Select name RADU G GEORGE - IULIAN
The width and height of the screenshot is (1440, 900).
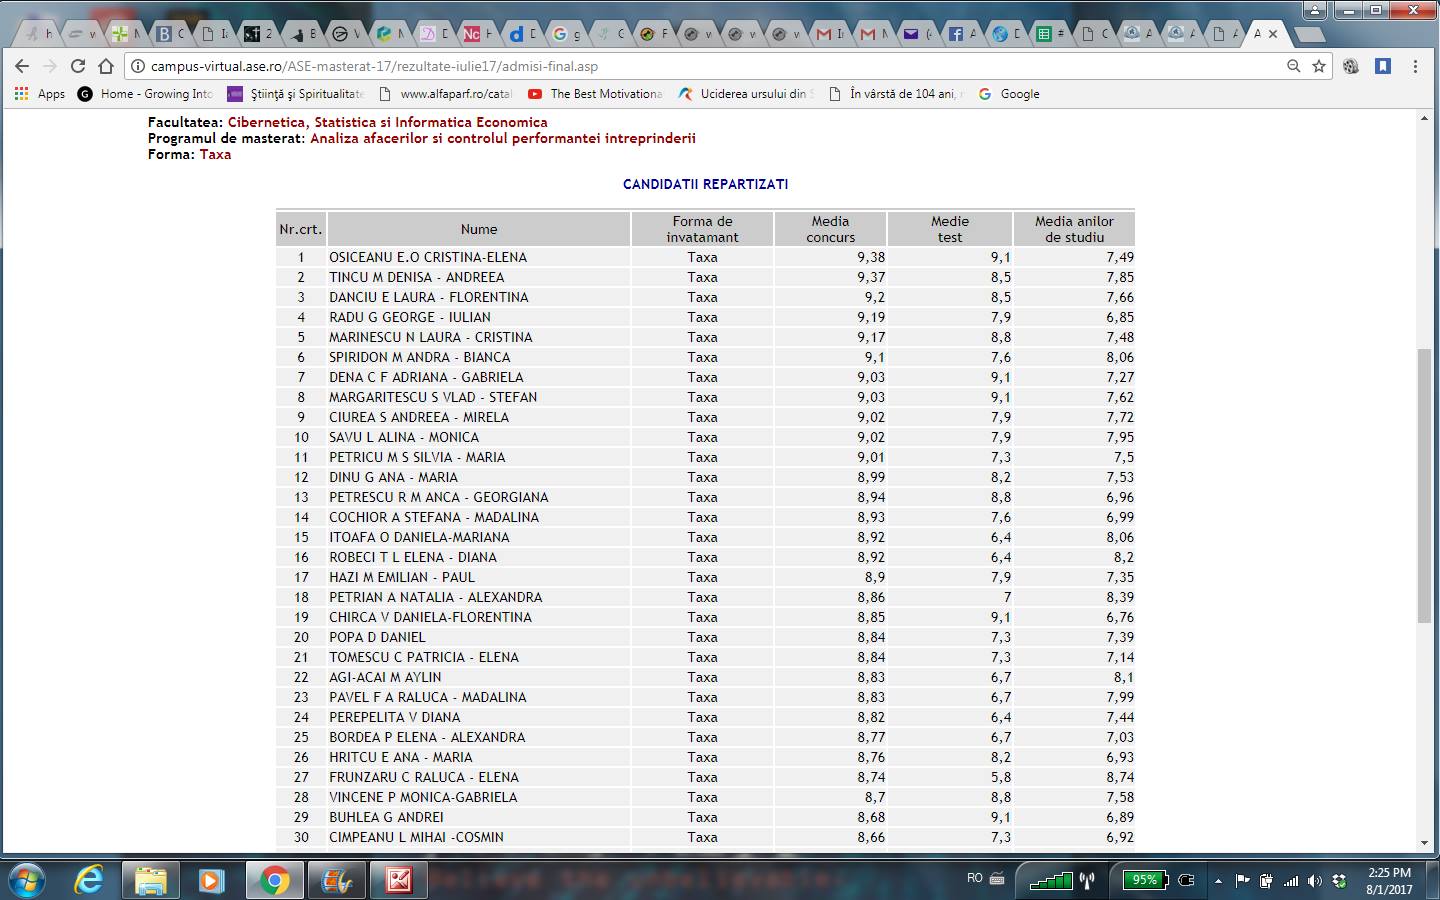pos(410,317)
